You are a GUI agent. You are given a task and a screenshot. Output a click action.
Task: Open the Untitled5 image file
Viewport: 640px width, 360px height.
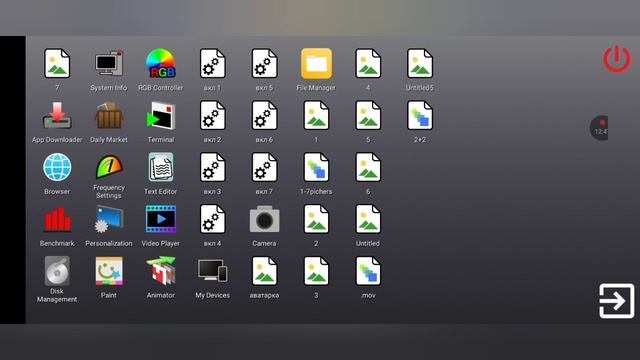pyautogui.click(x=420, y=64)
